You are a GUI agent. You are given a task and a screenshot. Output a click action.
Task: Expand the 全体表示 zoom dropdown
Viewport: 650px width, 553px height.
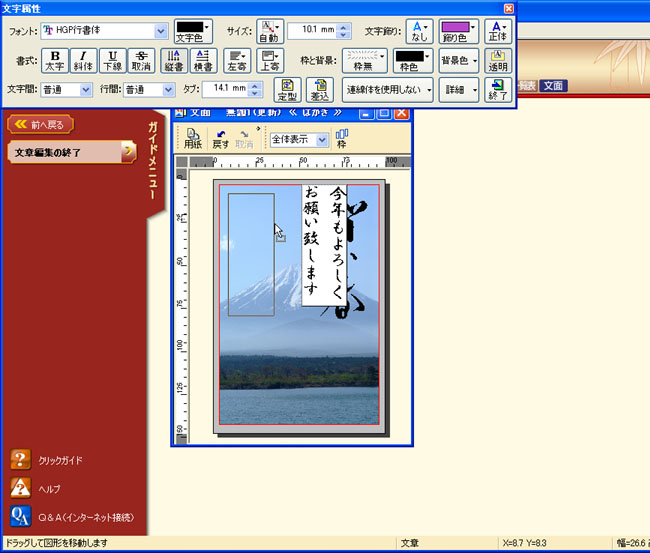pyautogui.click(x=322, y=141)
